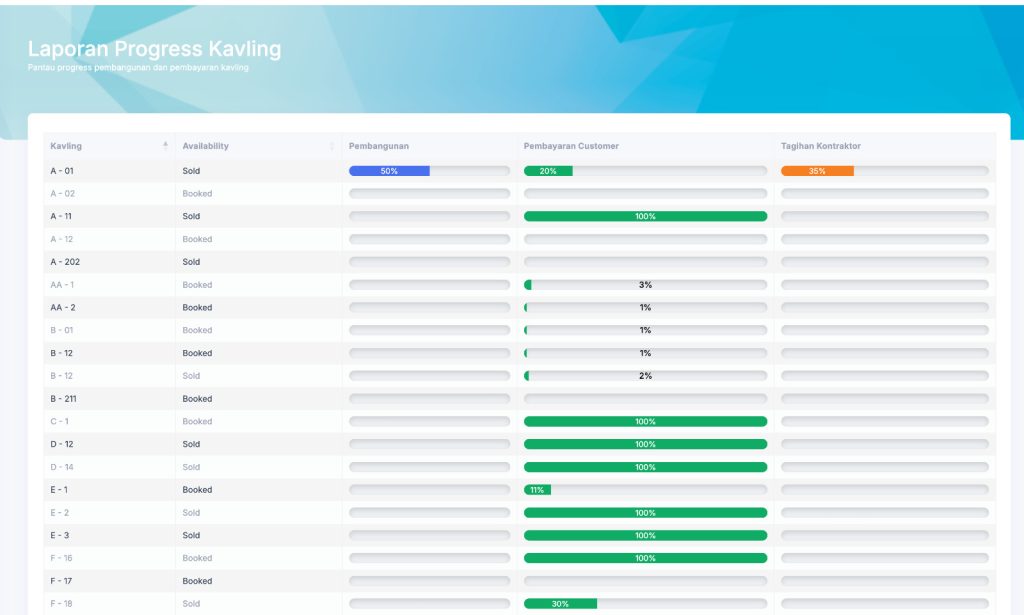
Task: Select the F - 17 kavling row
Action: (x=62, y=581)
